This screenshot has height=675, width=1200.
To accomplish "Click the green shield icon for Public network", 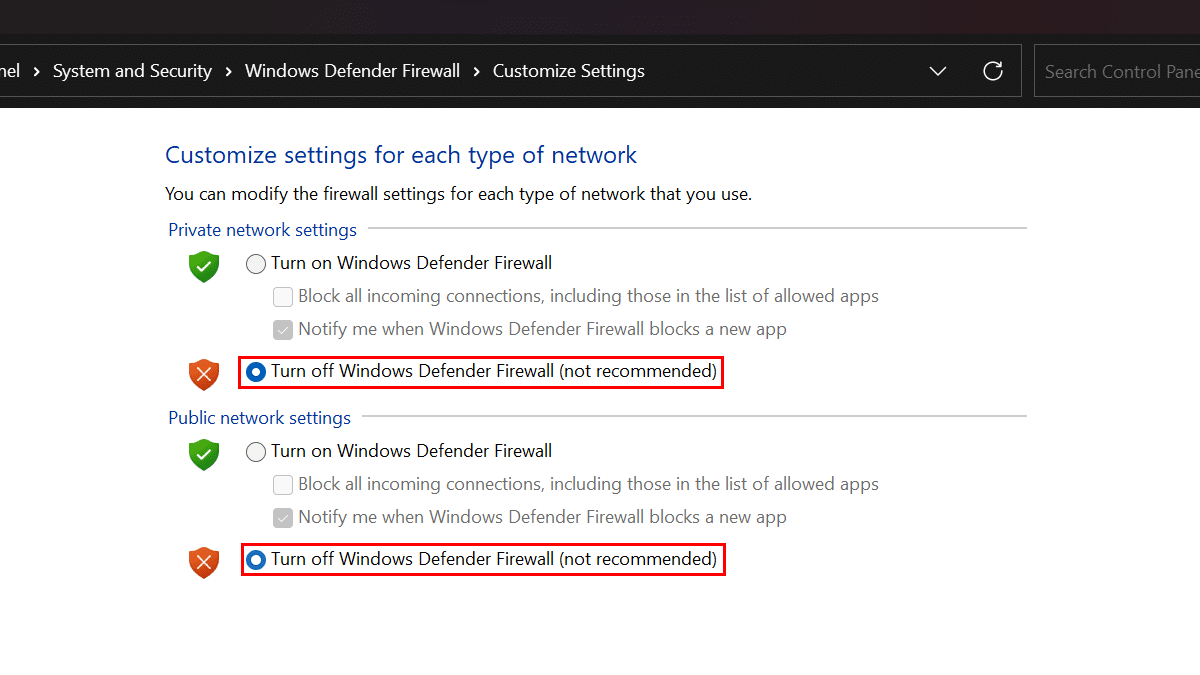I will coord(203,455).
